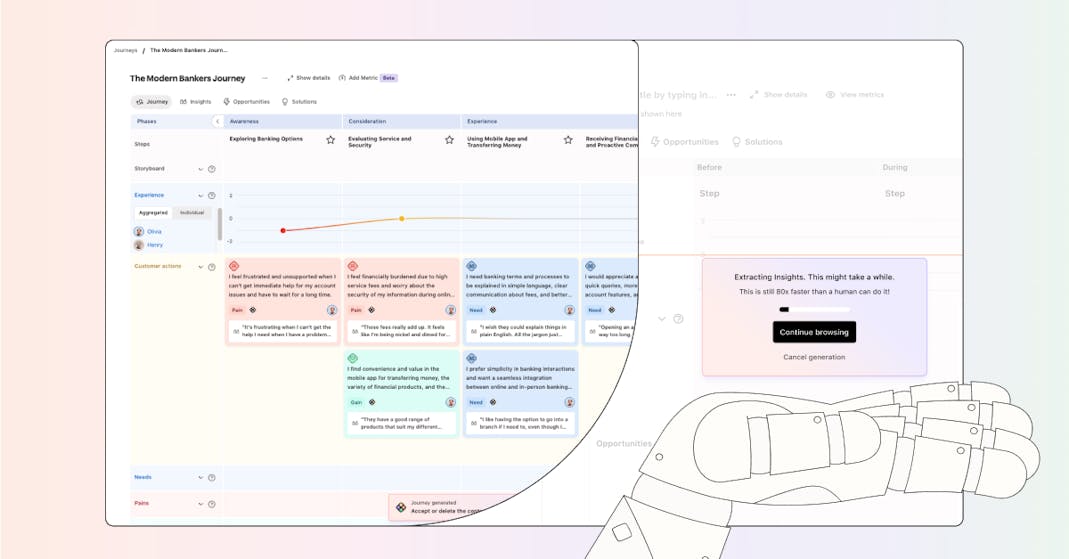This screenshot has width=1069, height=559.
Task: Star the Evaluating Service and Security step
Action: [449, 140]
